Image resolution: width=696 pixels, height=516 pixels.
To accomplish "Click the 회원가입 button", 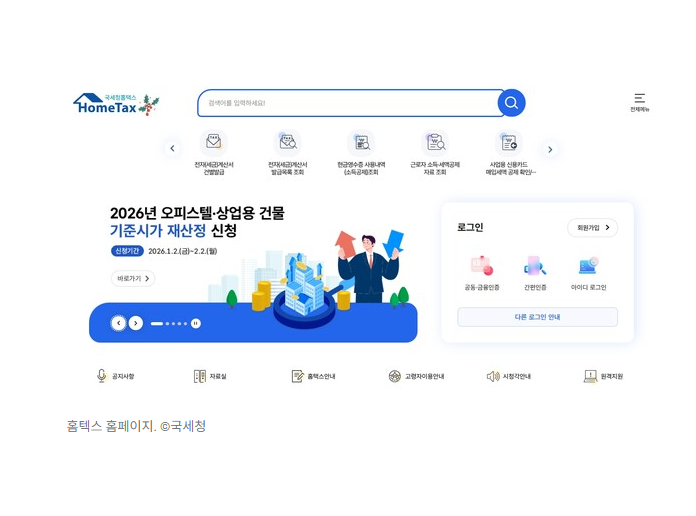I will pyautogui.click(x=593, y=227).
